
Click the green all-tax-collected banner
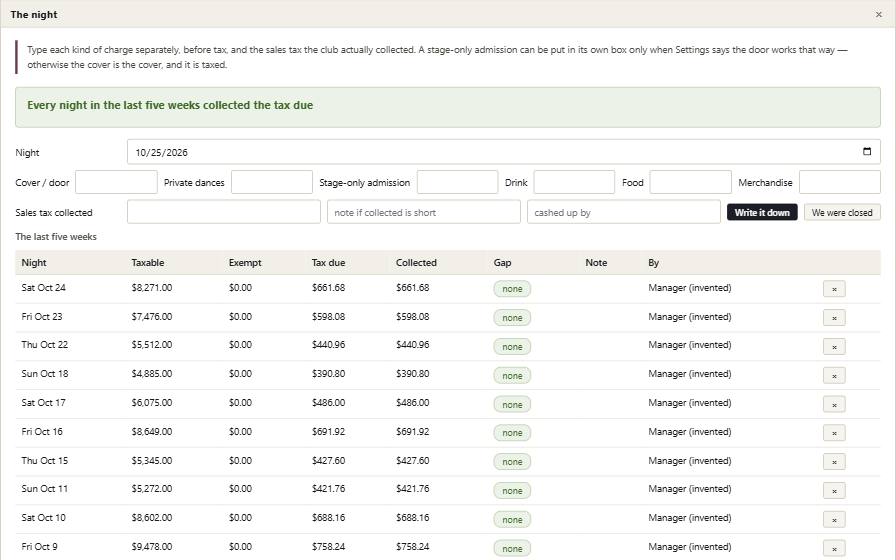(447, 107)
